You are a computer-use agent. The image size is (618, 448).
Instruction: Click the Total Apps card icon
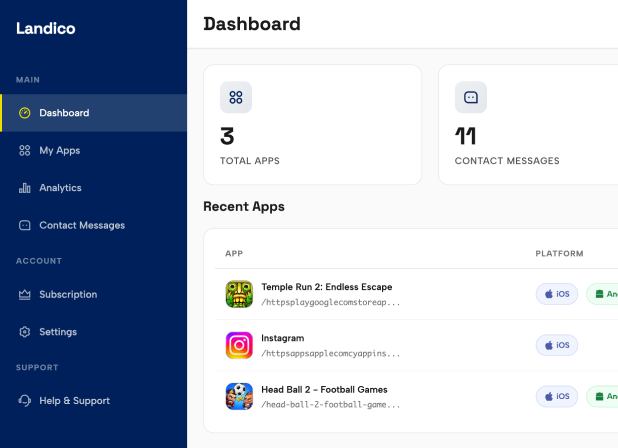pyautogui.click(x=236, y=97)
